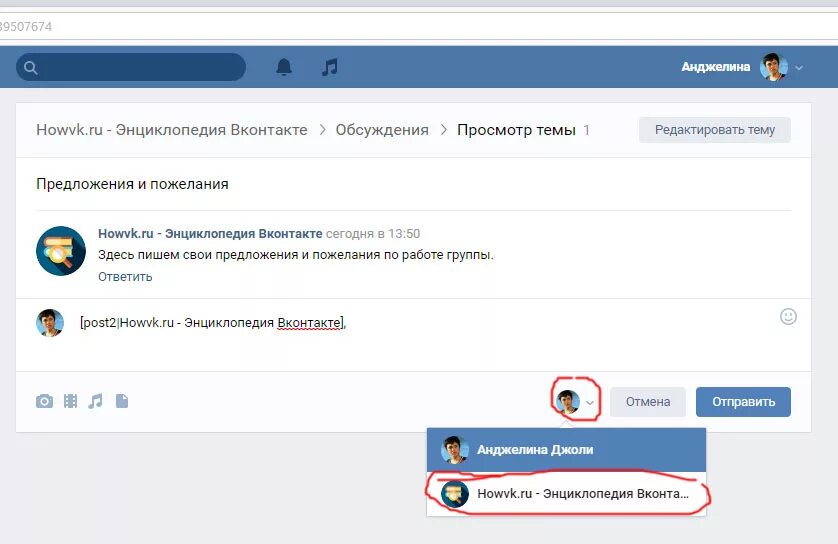Select Анджелина Джоли as author
Viewport: 838px width, 544px height.
click(x=567, y=449)
